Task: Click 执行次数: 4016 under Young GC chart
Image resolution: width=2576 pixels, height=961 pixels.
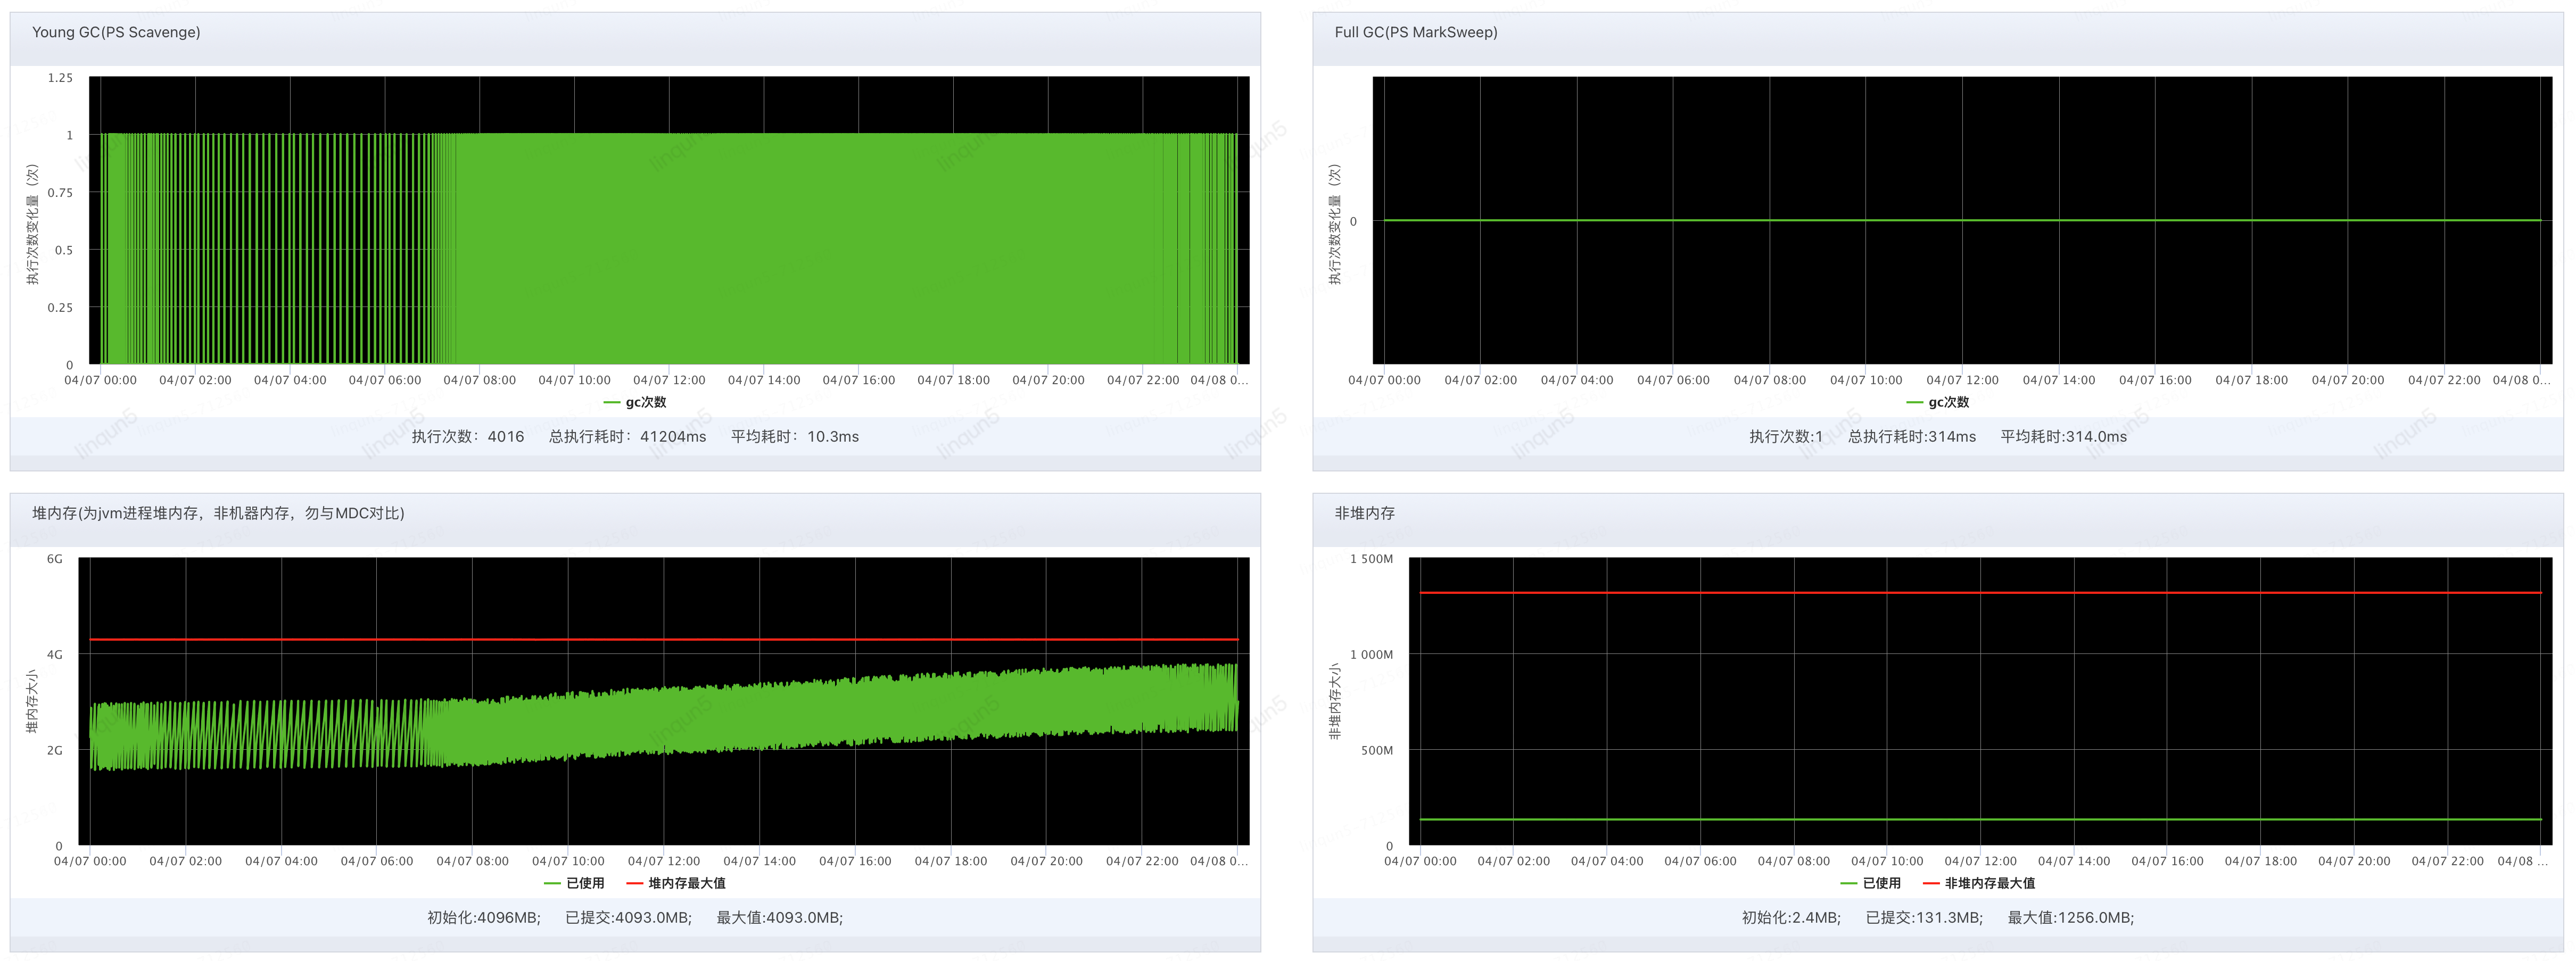Action: 467,436
